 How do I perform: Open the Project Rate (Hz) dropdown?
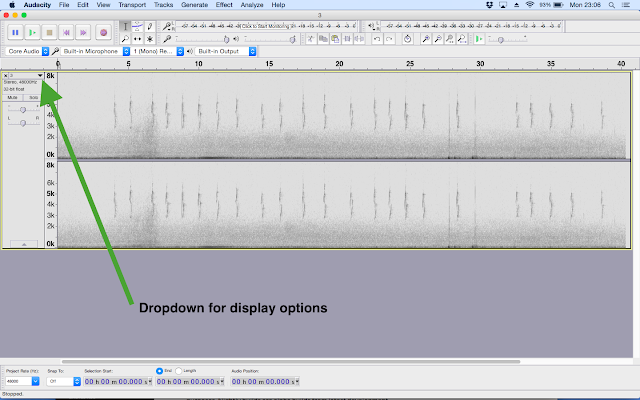(22, 381)
